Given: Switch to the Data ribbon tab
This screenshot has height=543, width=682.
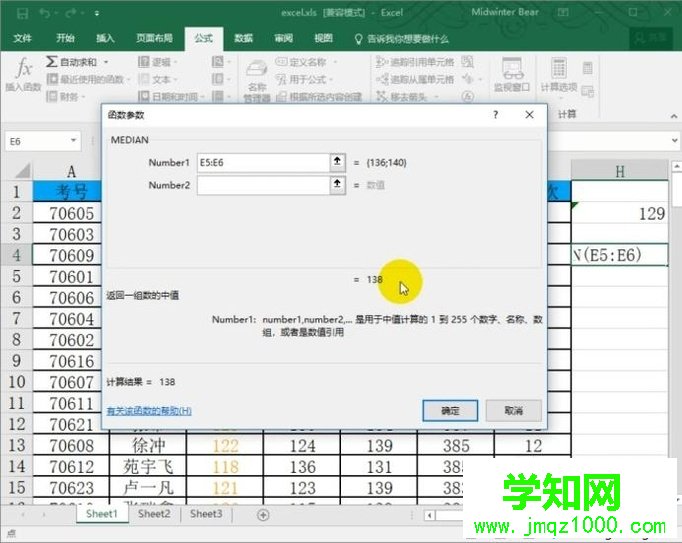Looking at the screenshot, I should point(243,38).
